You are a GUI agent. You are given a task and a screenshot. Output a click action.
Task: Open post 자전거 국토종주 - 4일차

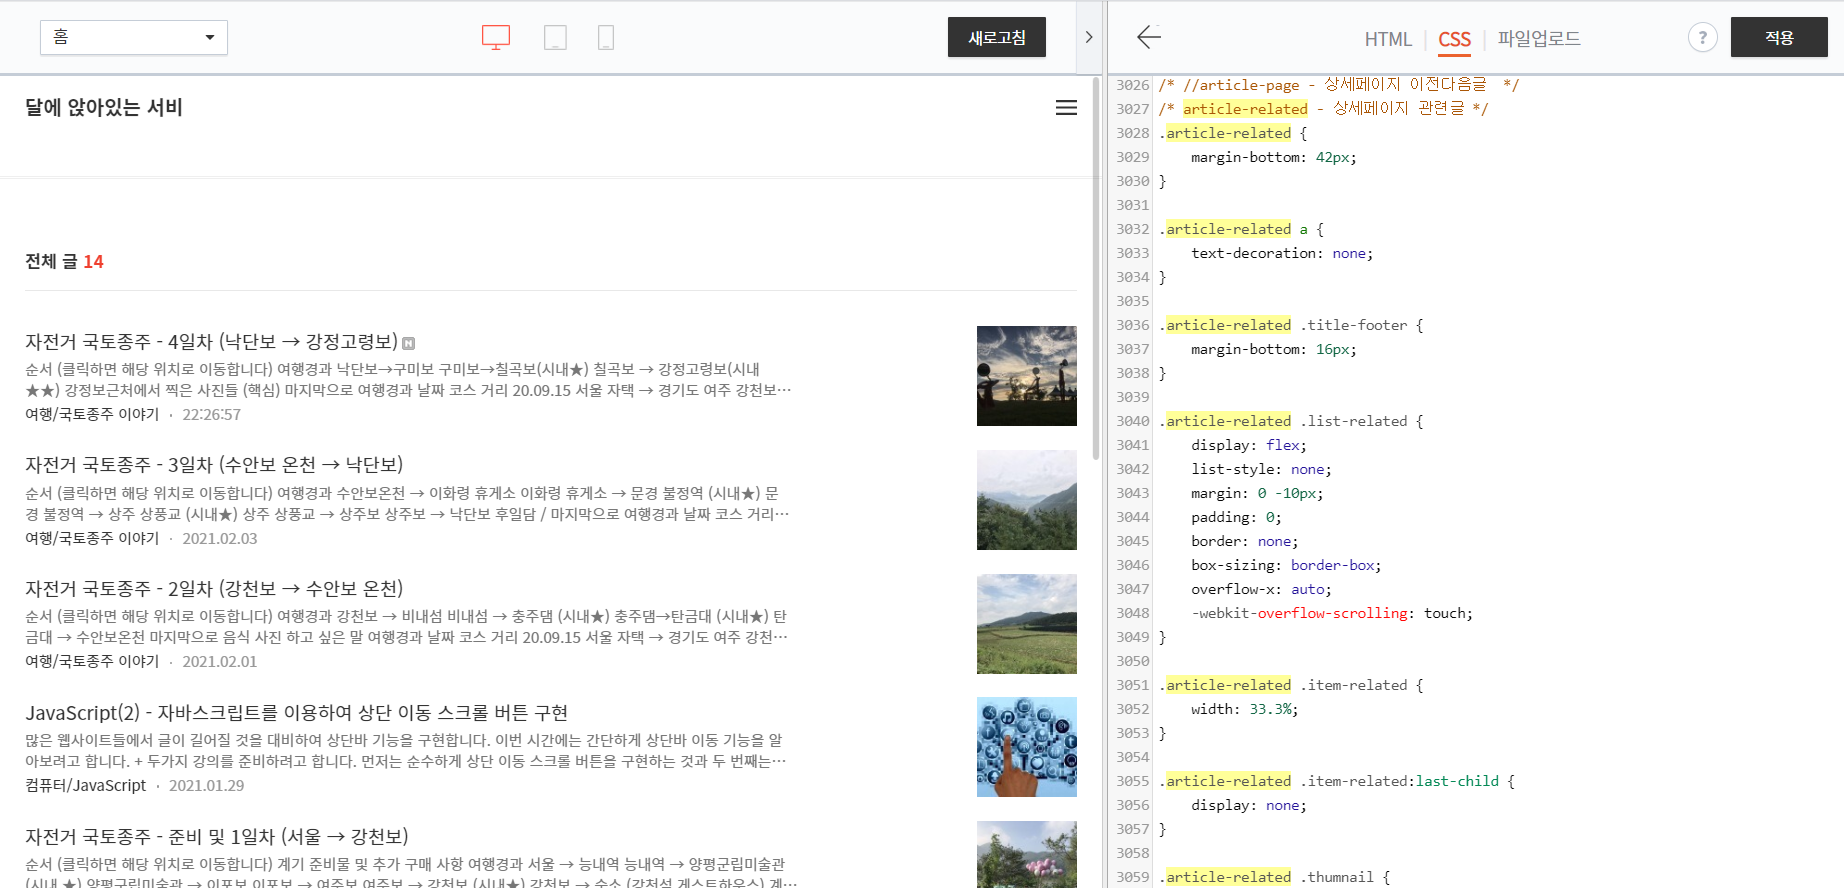211,342
